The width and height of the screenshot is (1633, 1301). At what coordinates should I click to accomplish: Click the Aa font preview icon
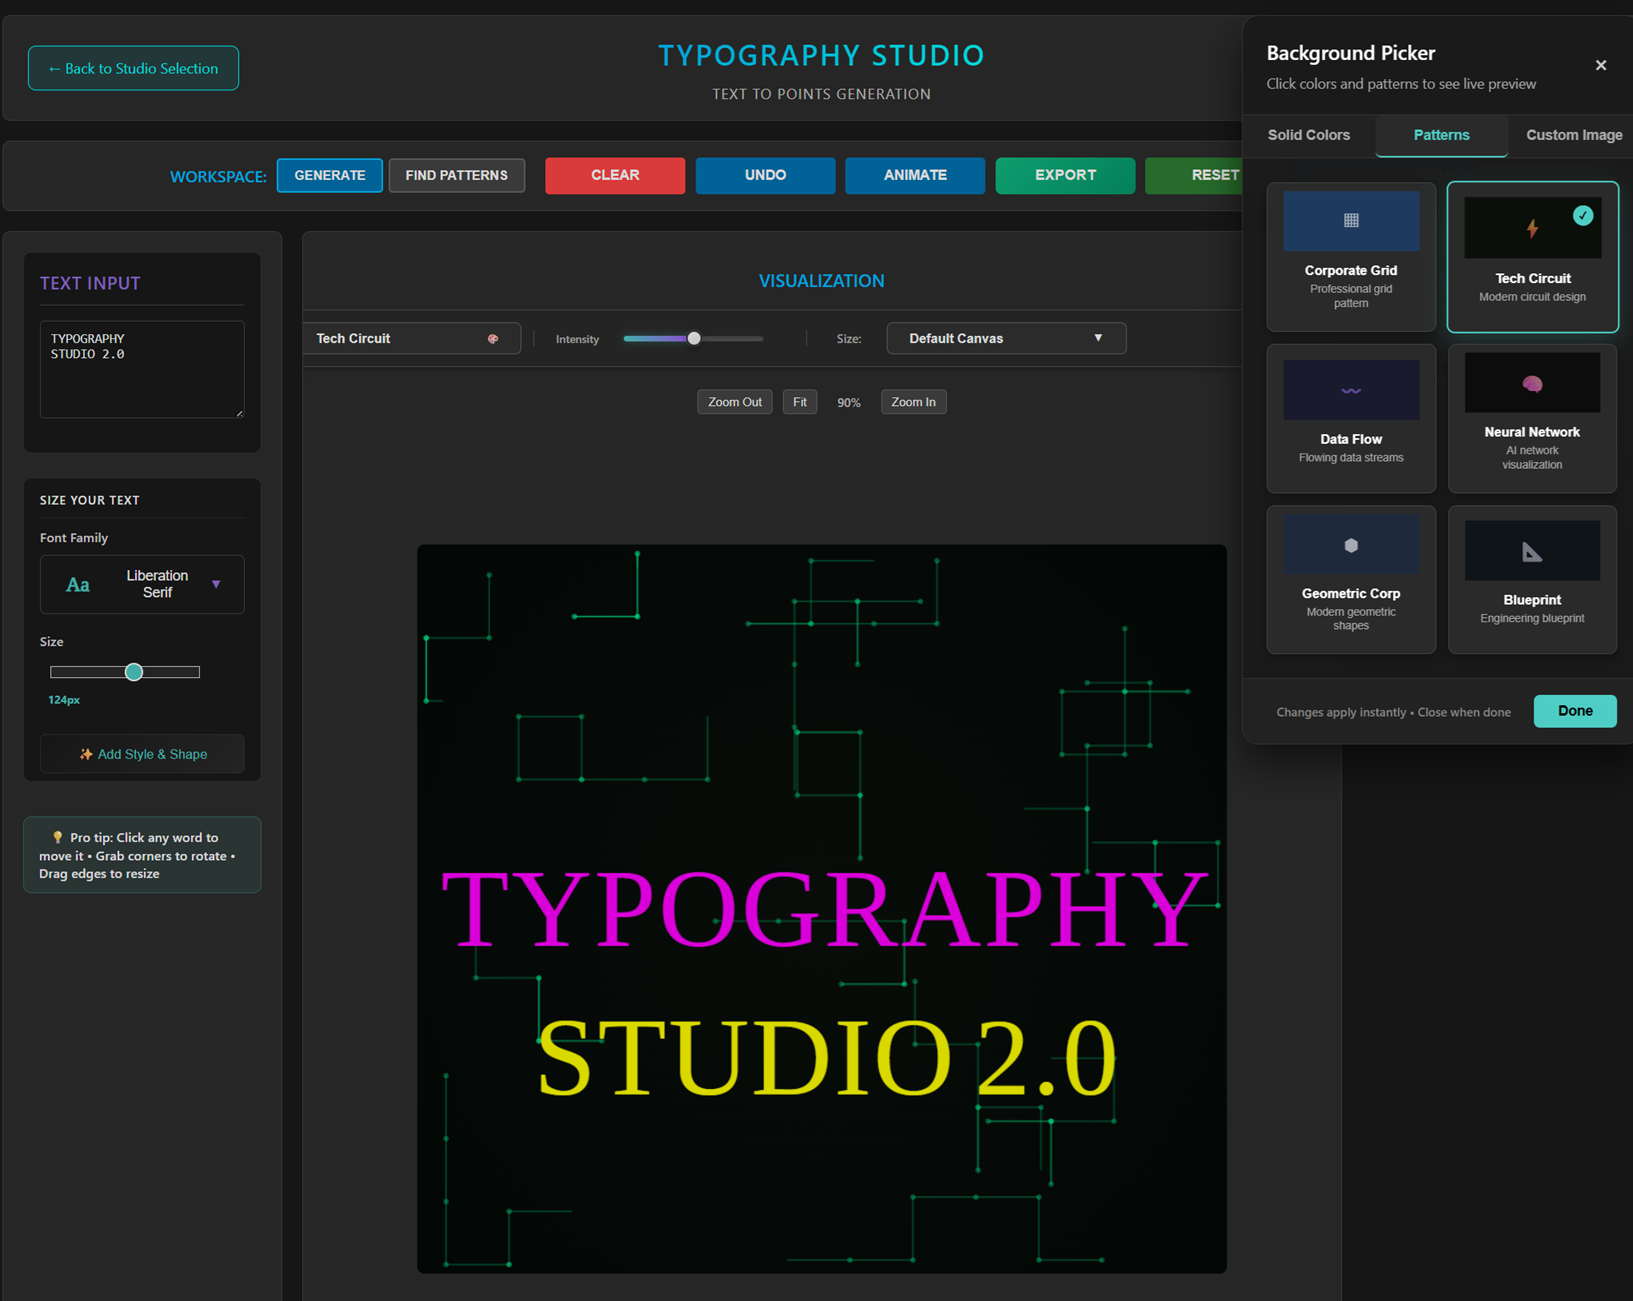pos(78,585)
